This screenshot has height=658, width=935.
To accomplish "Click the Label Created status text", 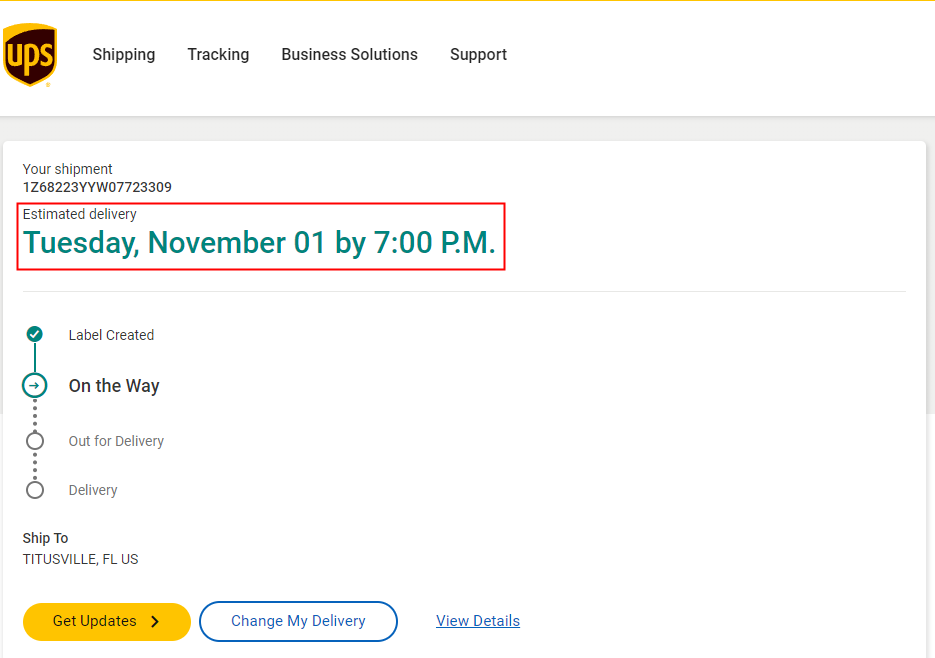I will pyautogui.click(x=111, y=335).
